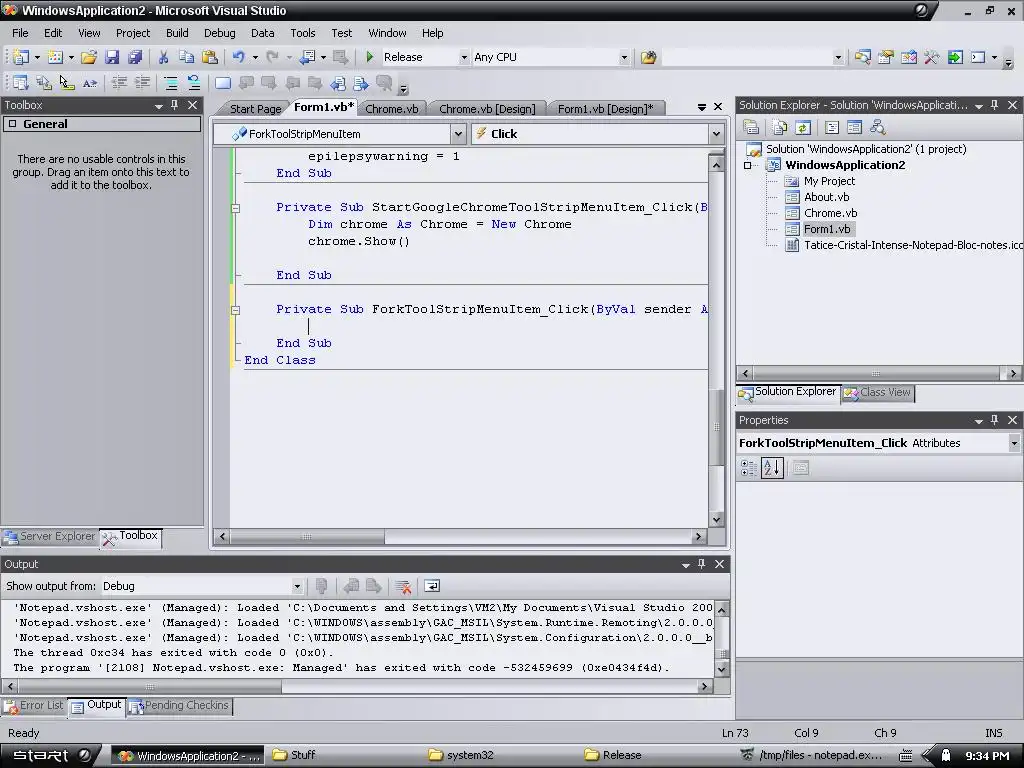The height and width of the screenshot is (768, 1024).
Task: Click the New Project toolbar icon
Action: (21, 57)
